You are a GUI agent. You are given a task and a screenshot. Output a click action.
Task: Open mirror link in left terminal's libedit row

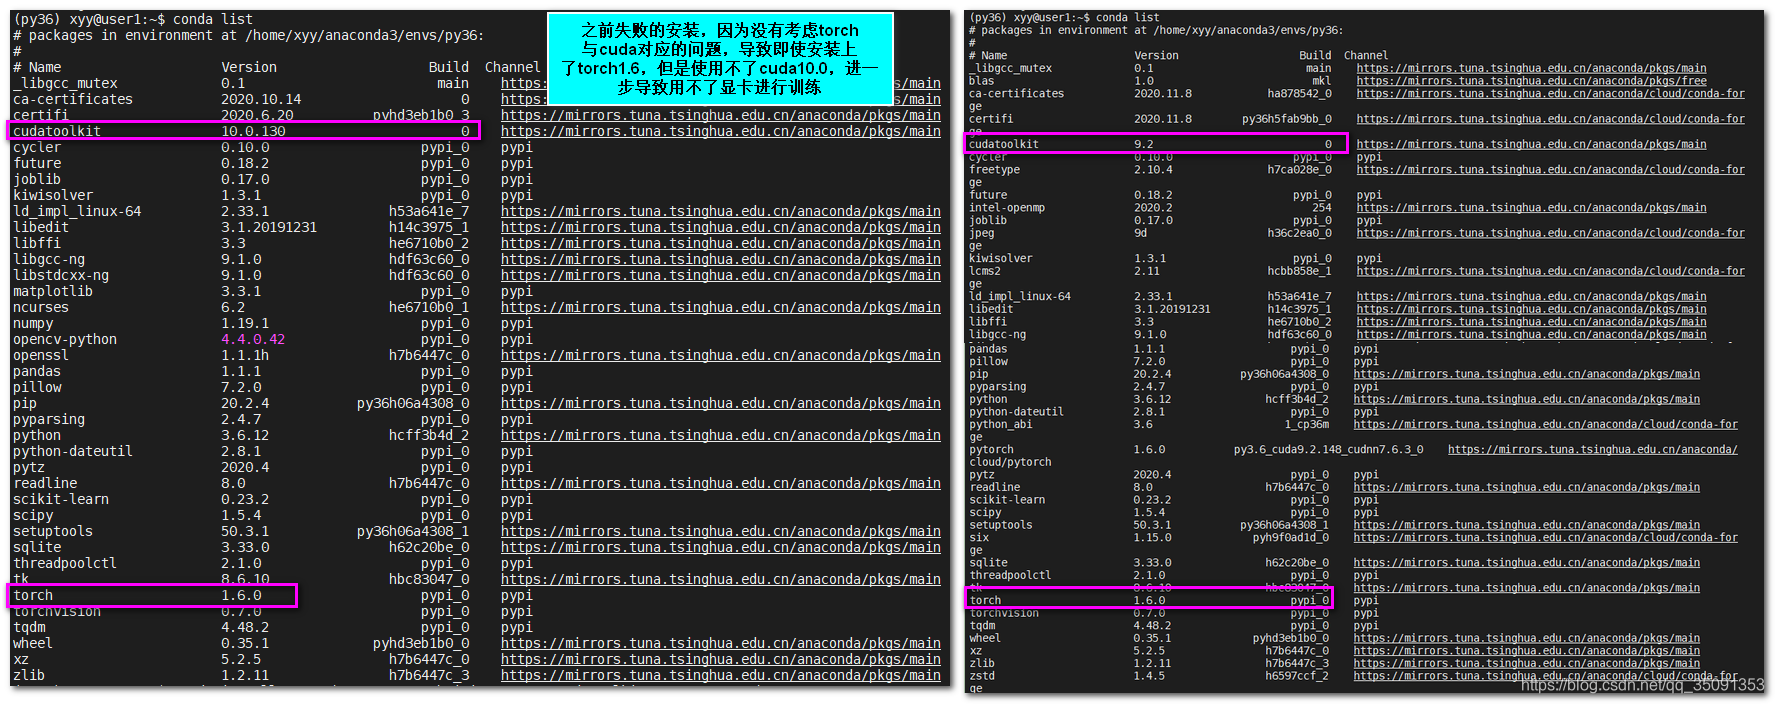[x=720, y=227]
